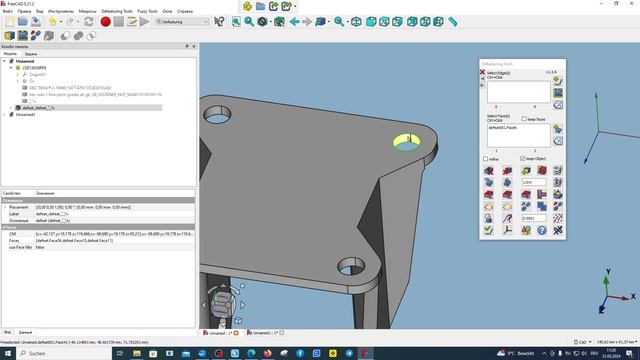Open the Windows Start menu
This screenshot has width=640, height=360.
(x=8, y=353)
